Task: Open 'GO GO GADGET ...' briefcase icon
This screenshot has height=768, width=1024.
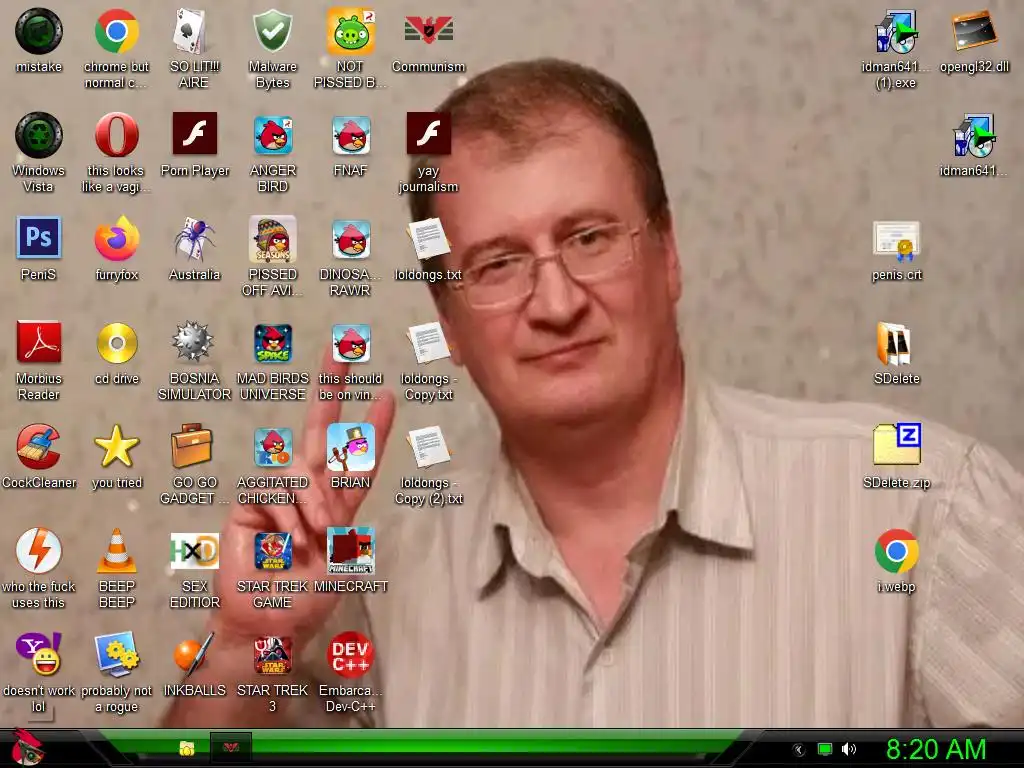Action: click(x=191, y=447)
